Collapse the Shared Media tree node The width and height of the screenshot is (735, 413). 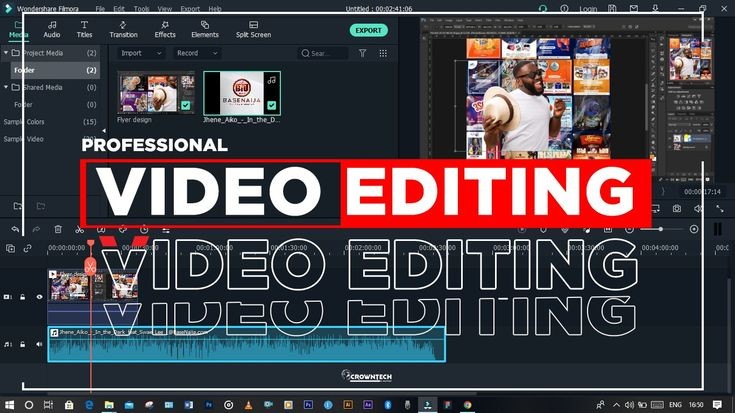pos(6,87)
